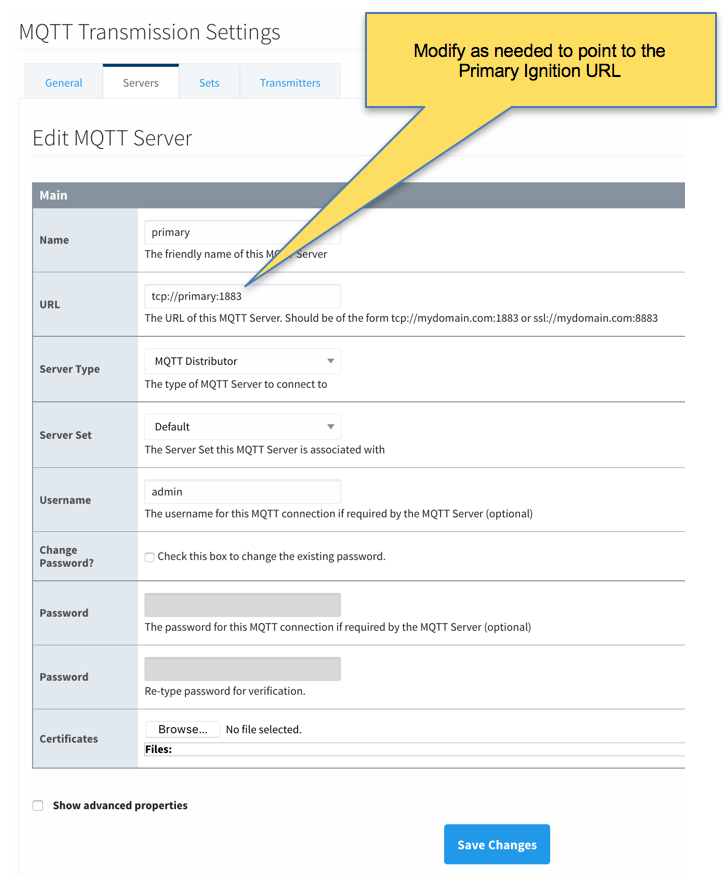This screenshot has height=880, width=728.
Task: Select the Servers tab
Action: [141, 82]
